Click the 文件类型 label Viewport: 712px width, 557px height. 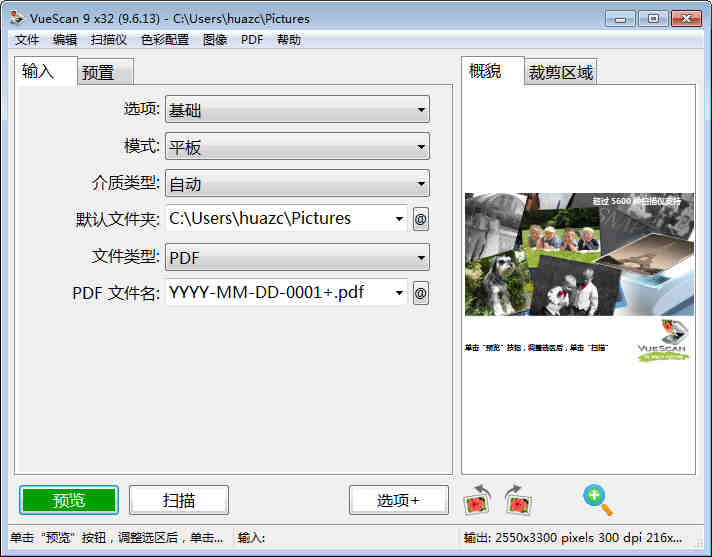(126, 256)
